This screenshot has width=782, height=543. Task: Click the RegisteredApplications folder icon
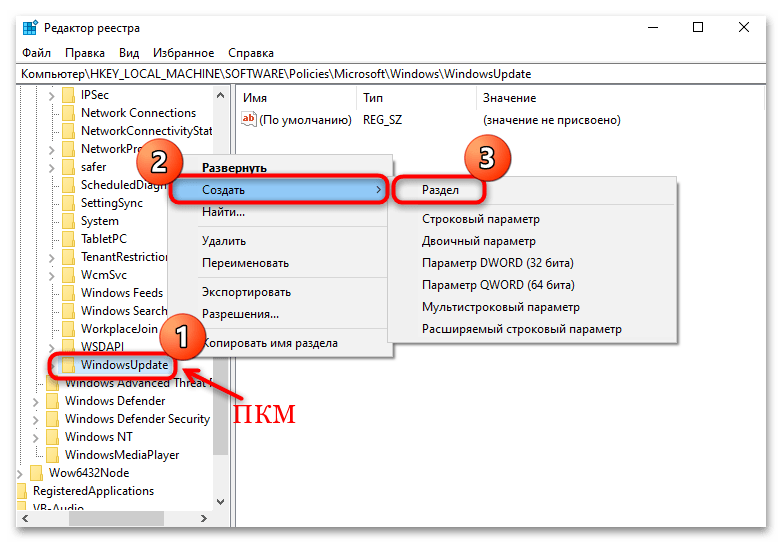point(22,491)
